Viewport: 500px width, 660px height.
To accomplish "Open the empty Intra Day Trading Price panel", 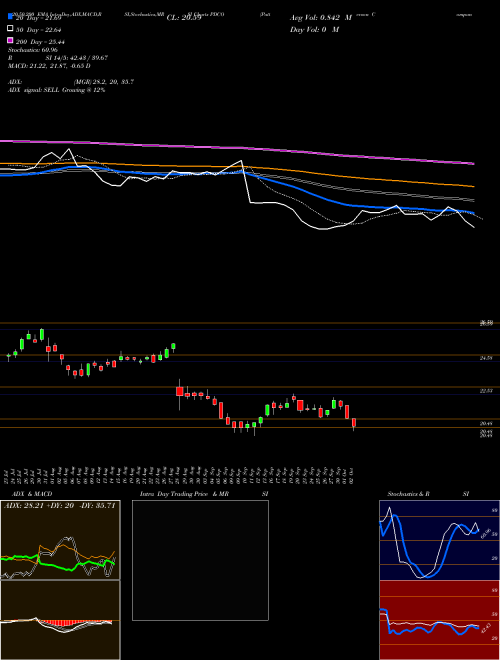I will point(200,560).
